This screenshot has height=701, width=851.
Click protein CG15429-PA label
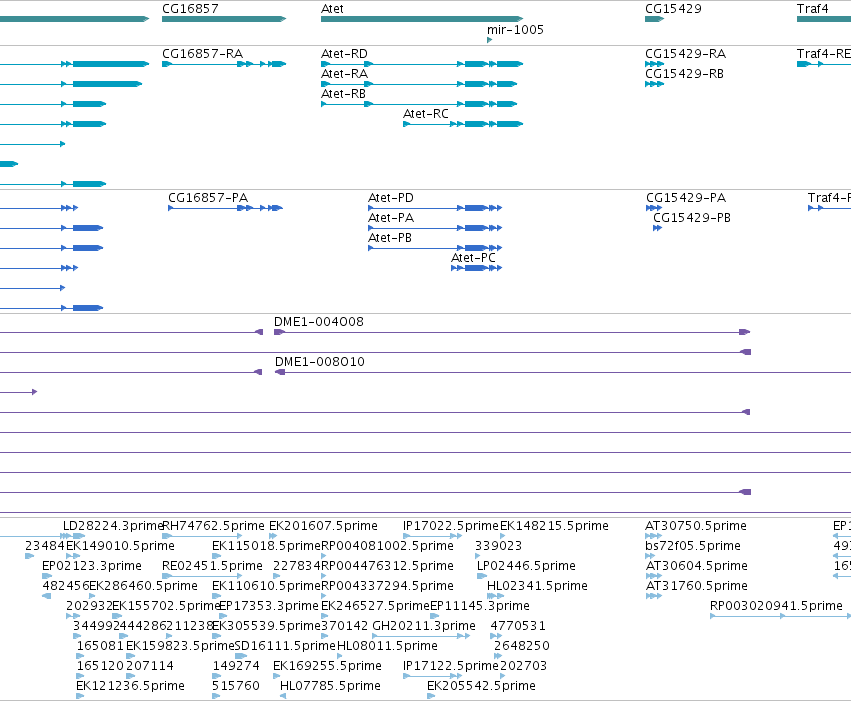point(686,197)
